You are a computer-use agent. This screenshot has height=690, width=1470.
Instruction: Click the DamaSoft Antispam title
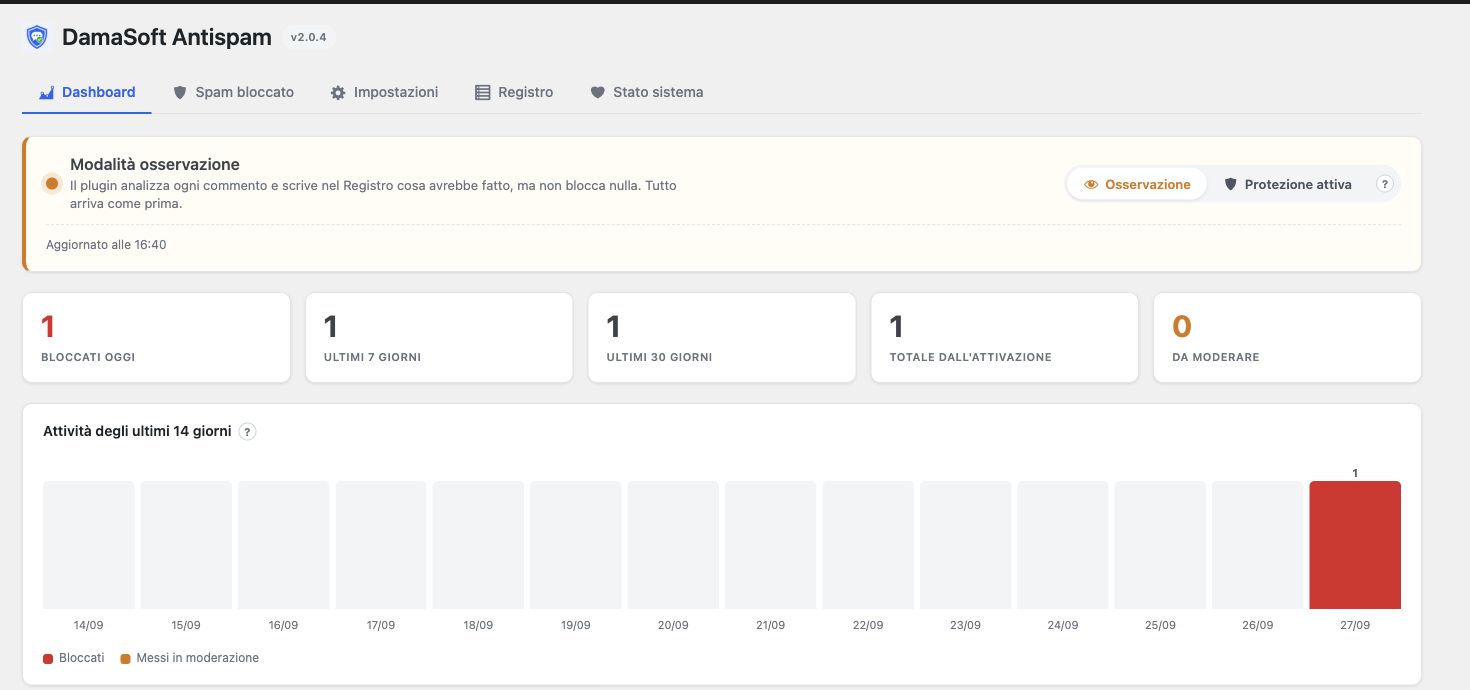coord(167,37)
